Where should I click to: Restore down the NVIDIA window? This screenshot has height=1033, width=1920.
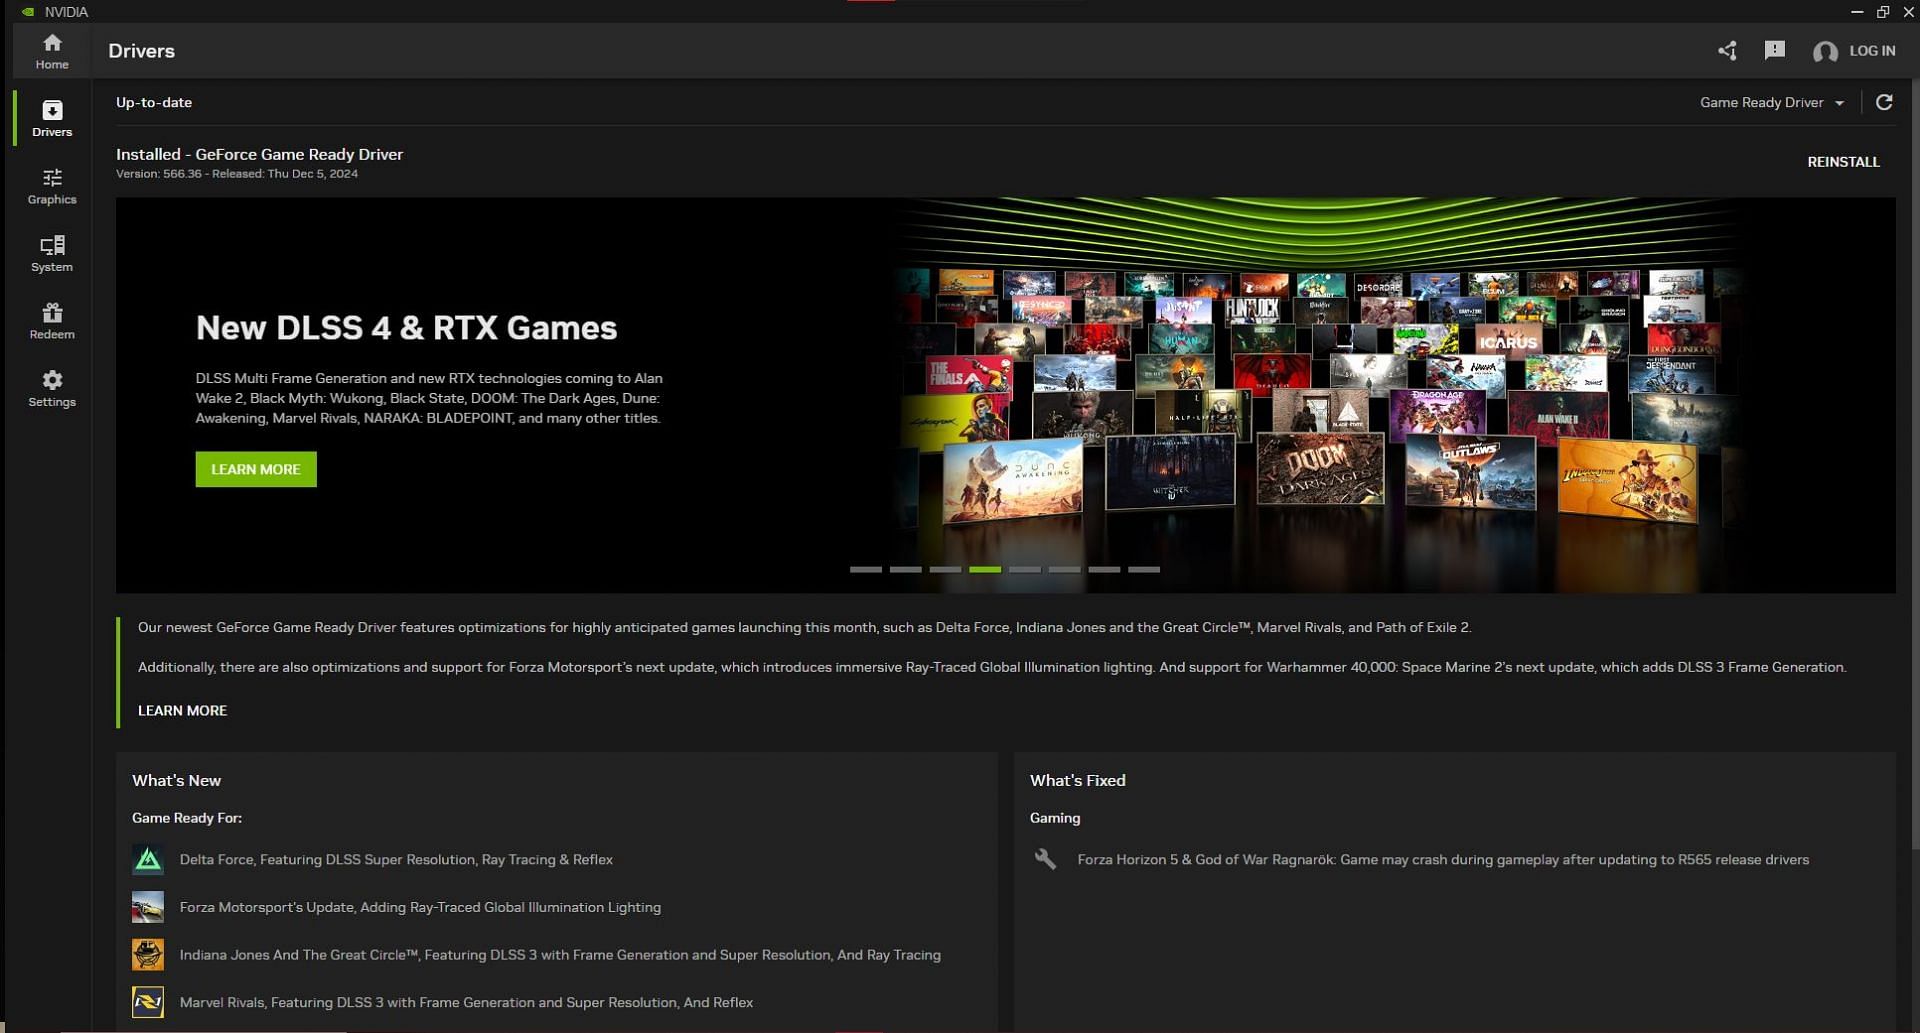[1883, 12]
